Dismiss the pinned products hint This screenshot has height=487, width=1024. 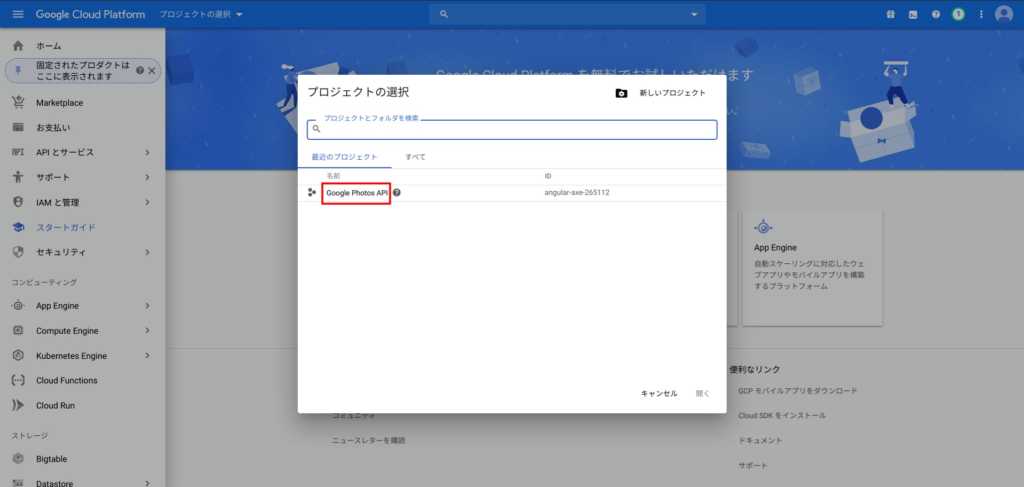(x=152, y=71)
